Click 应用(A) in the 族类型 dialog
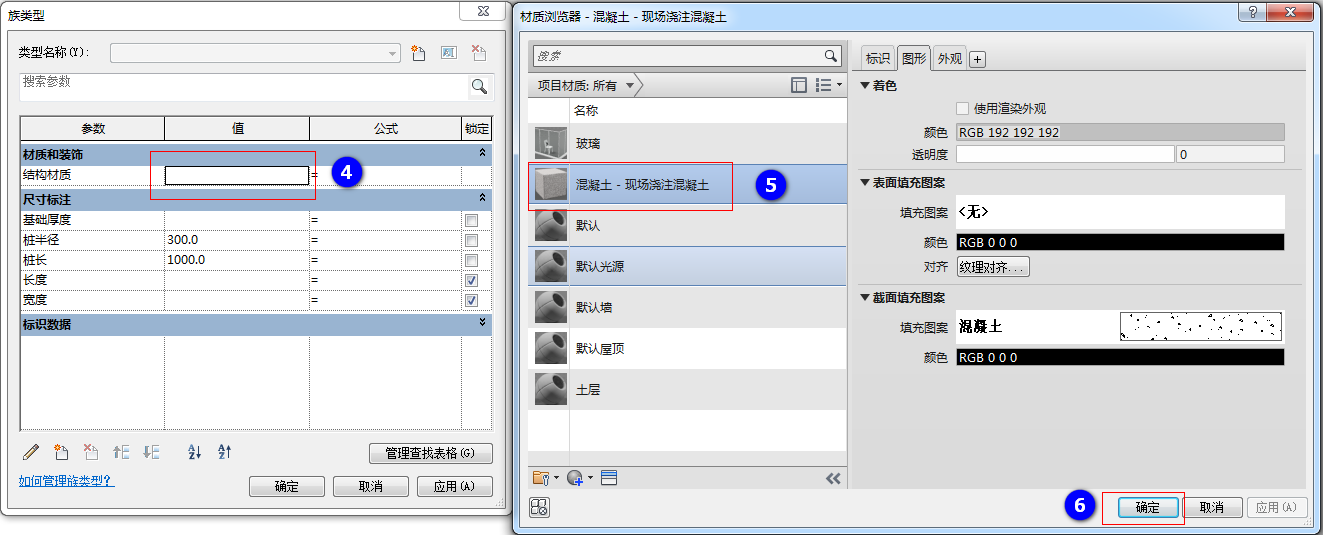Image resolution: width=1323 pixels, height=535 pixels. [x=455, y=487]
